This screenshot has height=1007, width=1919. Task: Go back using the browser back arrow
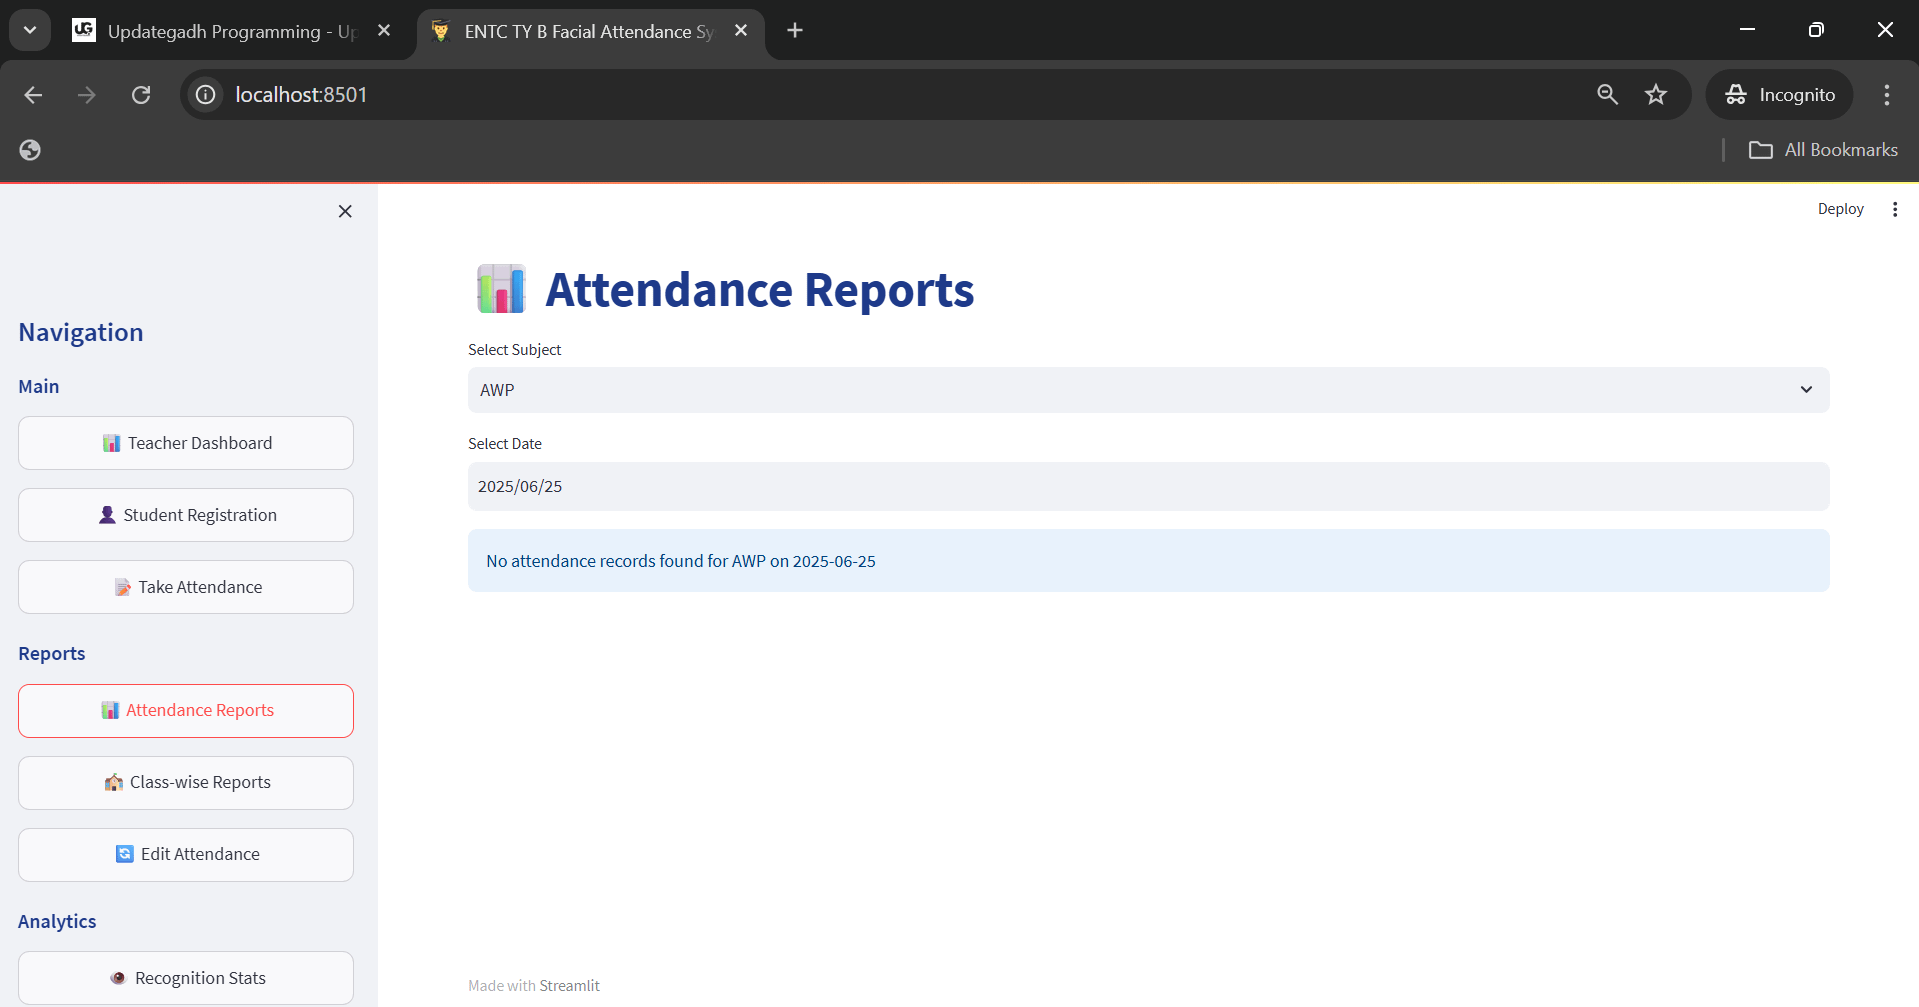coord(33,95)
